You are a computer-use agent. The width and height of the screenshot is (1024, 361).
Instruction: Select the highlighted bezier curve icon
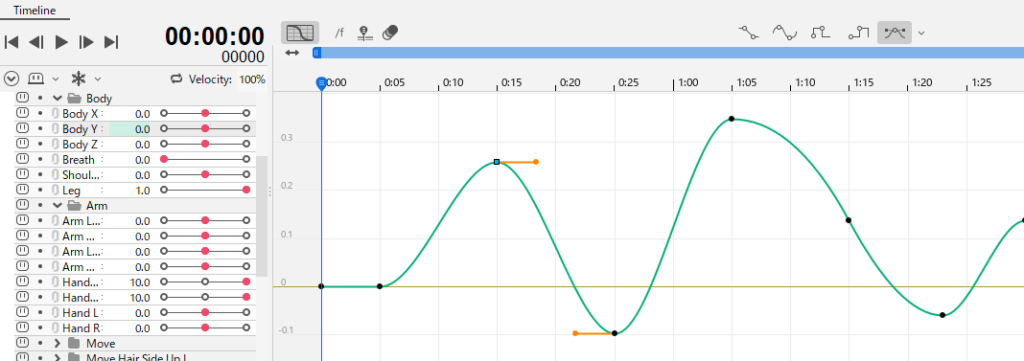coord(895,32)
